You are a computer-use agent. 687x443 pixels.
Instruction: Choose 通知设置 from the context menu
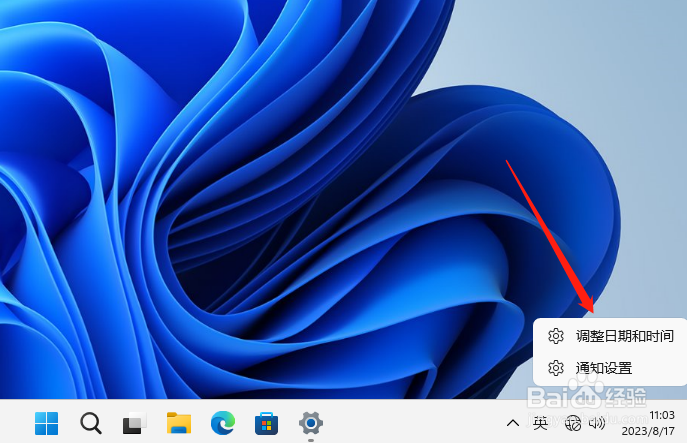[x=610, y=368]
